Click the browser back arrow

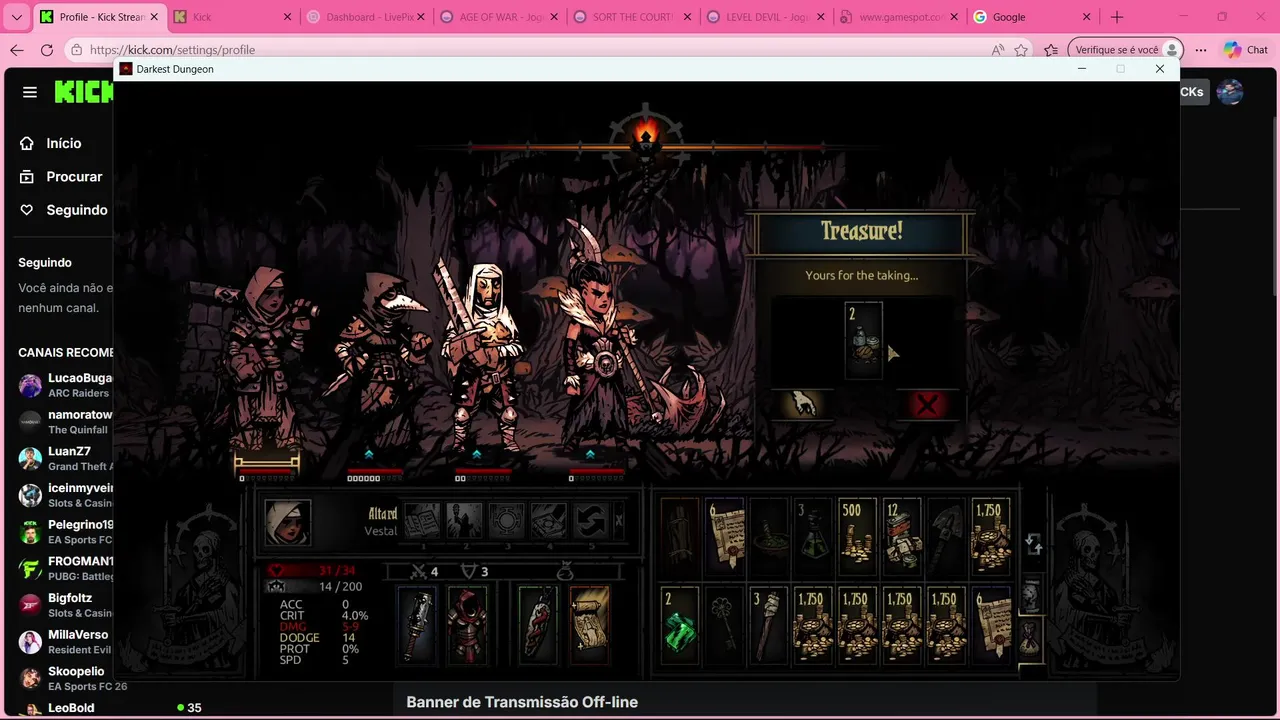coord(17,50)
